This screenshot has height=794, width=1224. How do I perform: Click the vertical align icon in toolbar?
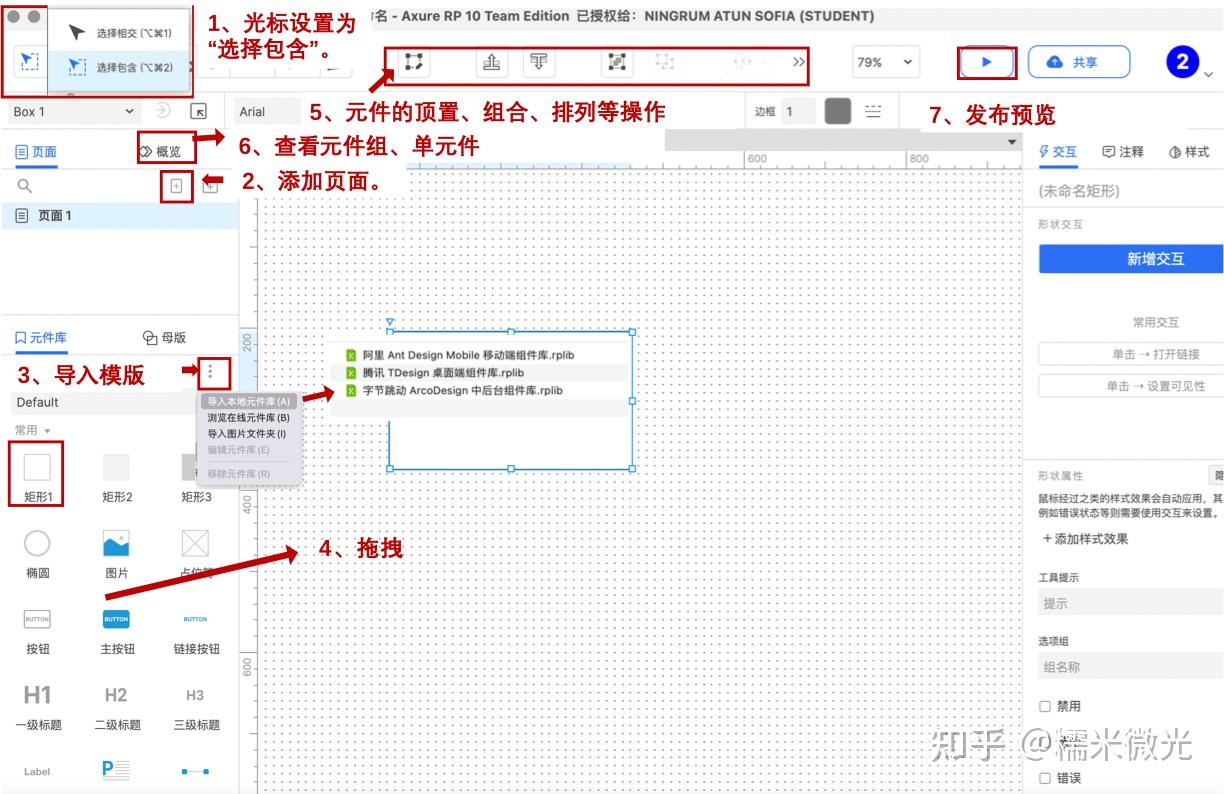(x=537, y=62)
